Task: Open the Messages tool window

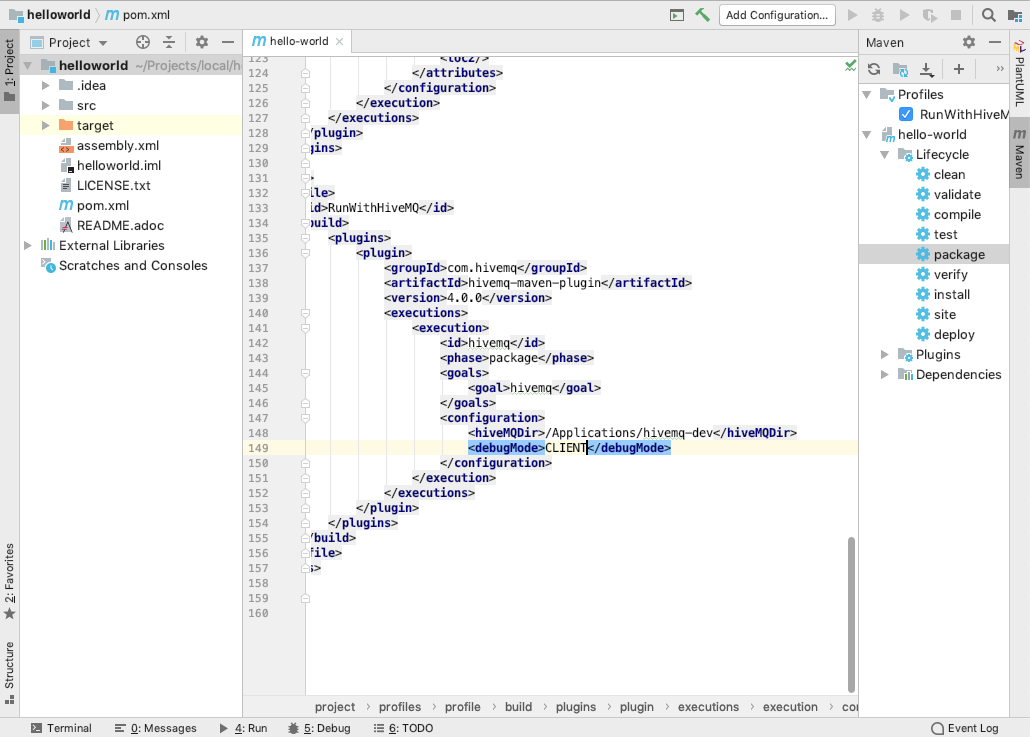Action: [x=155, y=728]
